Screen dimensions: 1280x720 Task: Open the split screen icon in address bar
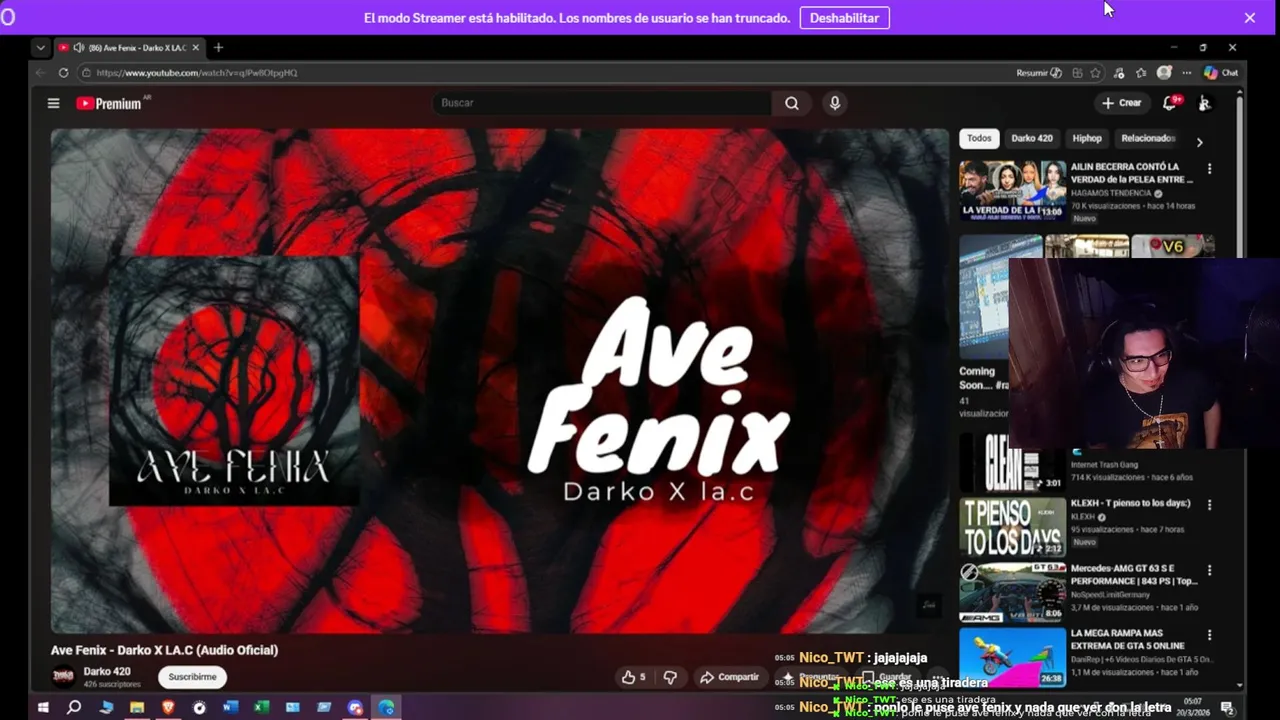[x=1077, y=73]
